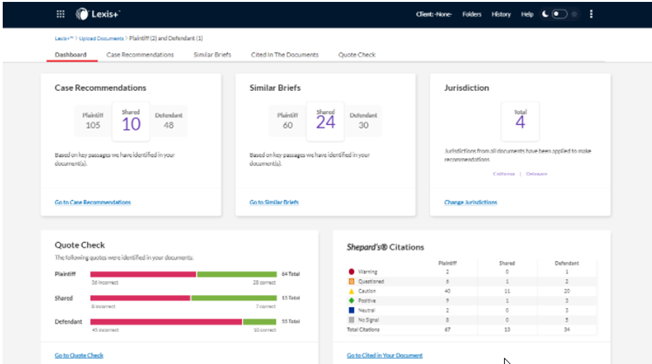Select the Shared 10 case recommendations tile
Screen dimensions: 652x364
[x=131, y=121]
